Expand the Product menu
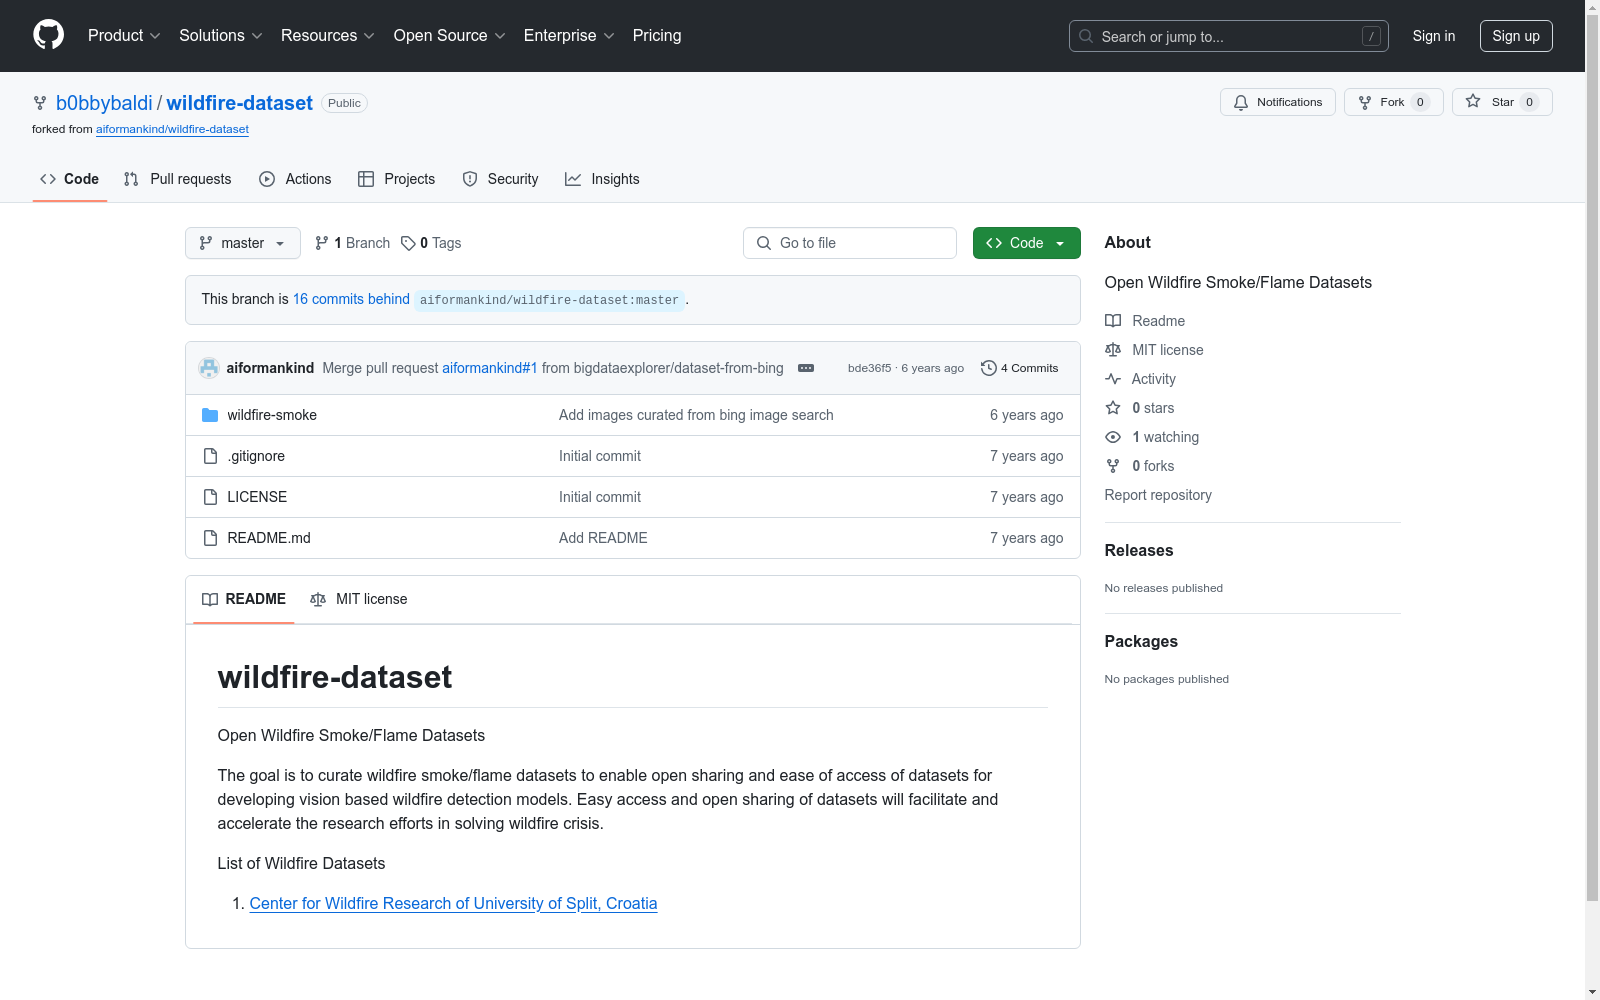1600x1000 pixels. point(124,35)
